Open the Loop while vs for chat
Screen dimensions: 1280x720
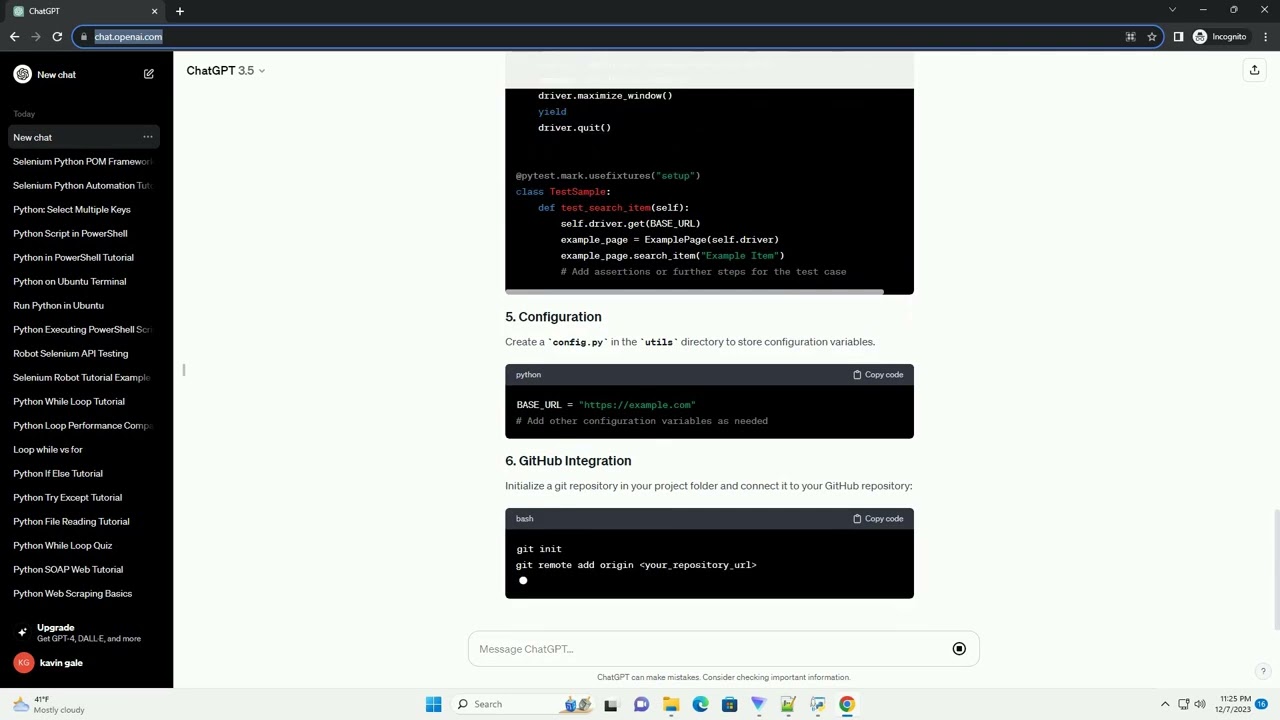[x=84, y=449]
